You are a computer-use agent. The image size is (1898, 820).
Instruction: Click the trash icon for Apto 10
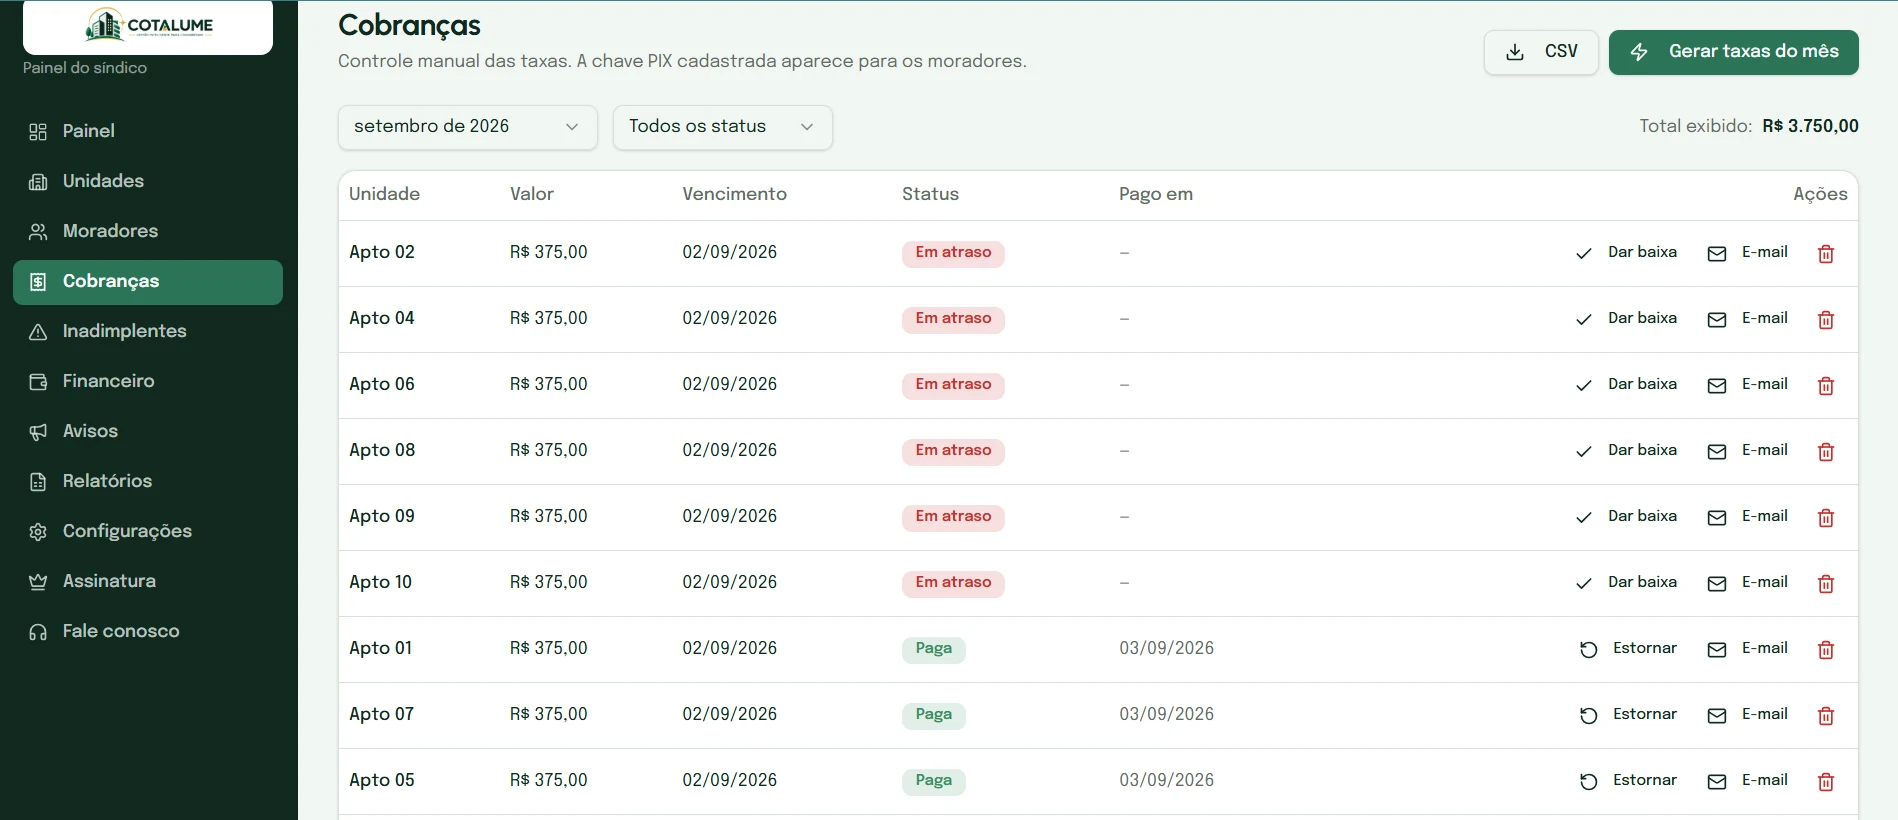1825,584
